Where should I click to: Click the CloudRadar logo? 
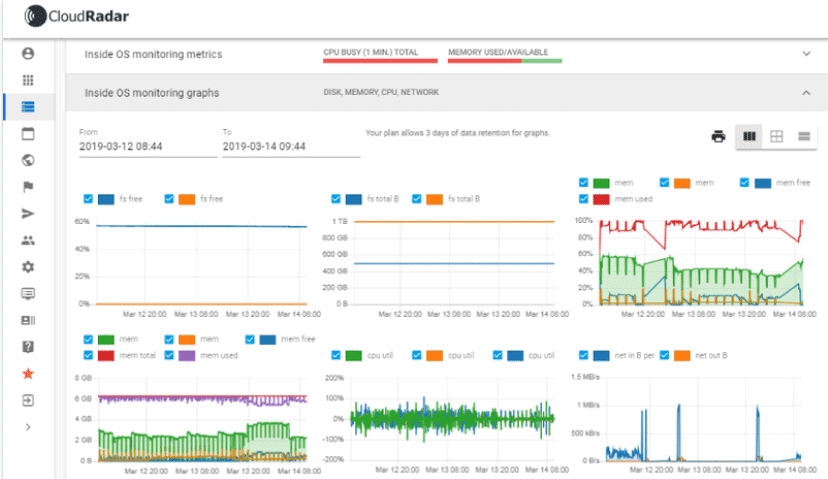click(x=77, y=16)
